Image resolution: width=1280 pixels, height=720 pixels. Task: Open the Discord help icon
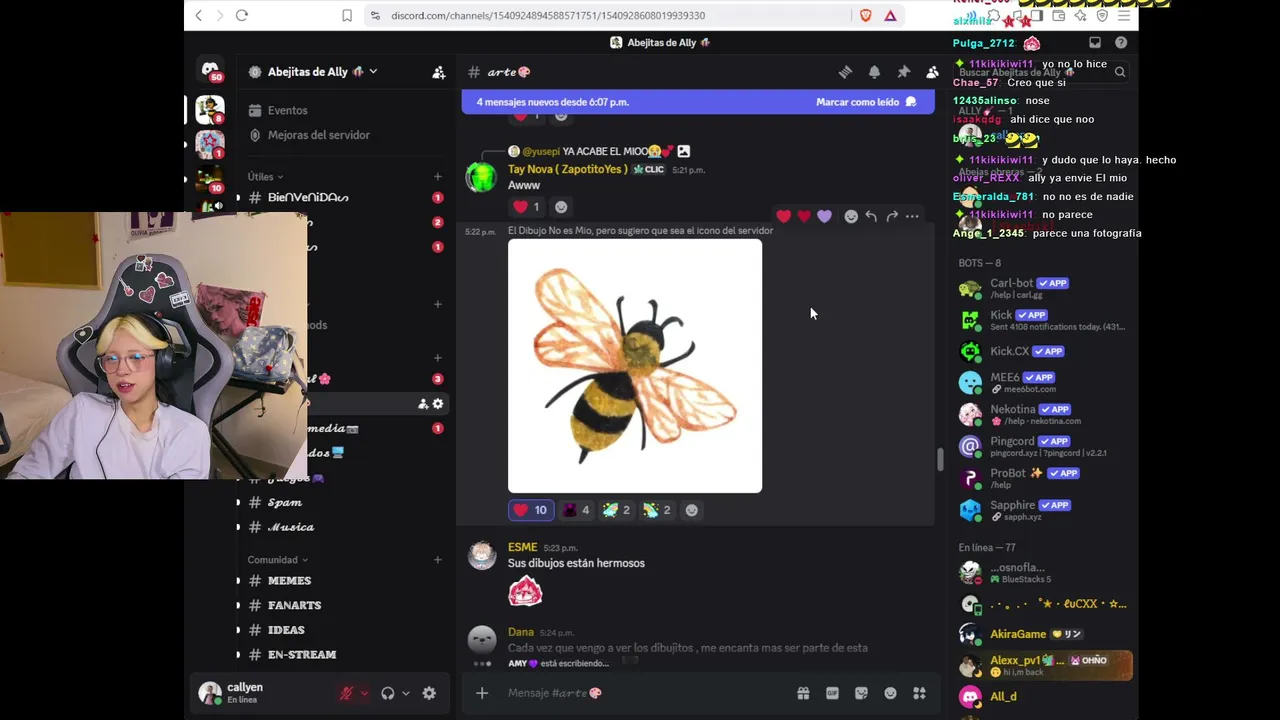tap(1121, 43)
